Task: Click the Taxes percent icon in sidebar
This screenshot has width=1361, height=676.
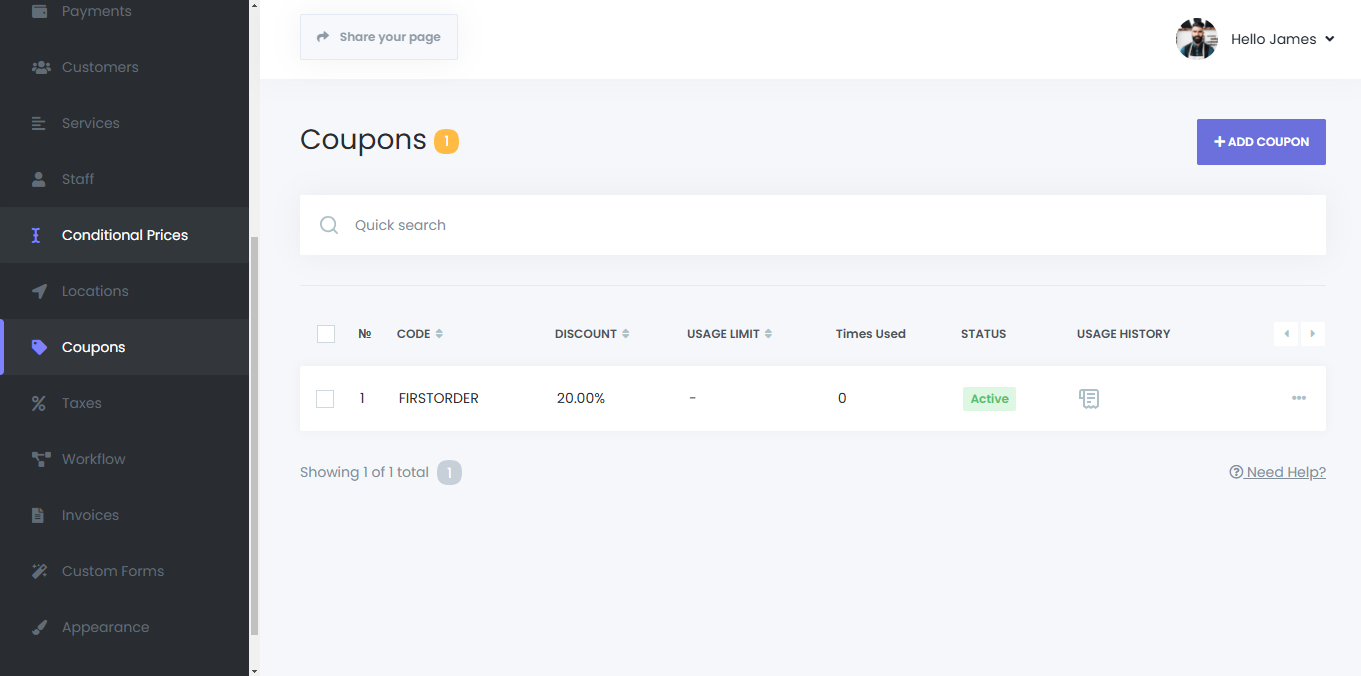Action: click(39, 403)
